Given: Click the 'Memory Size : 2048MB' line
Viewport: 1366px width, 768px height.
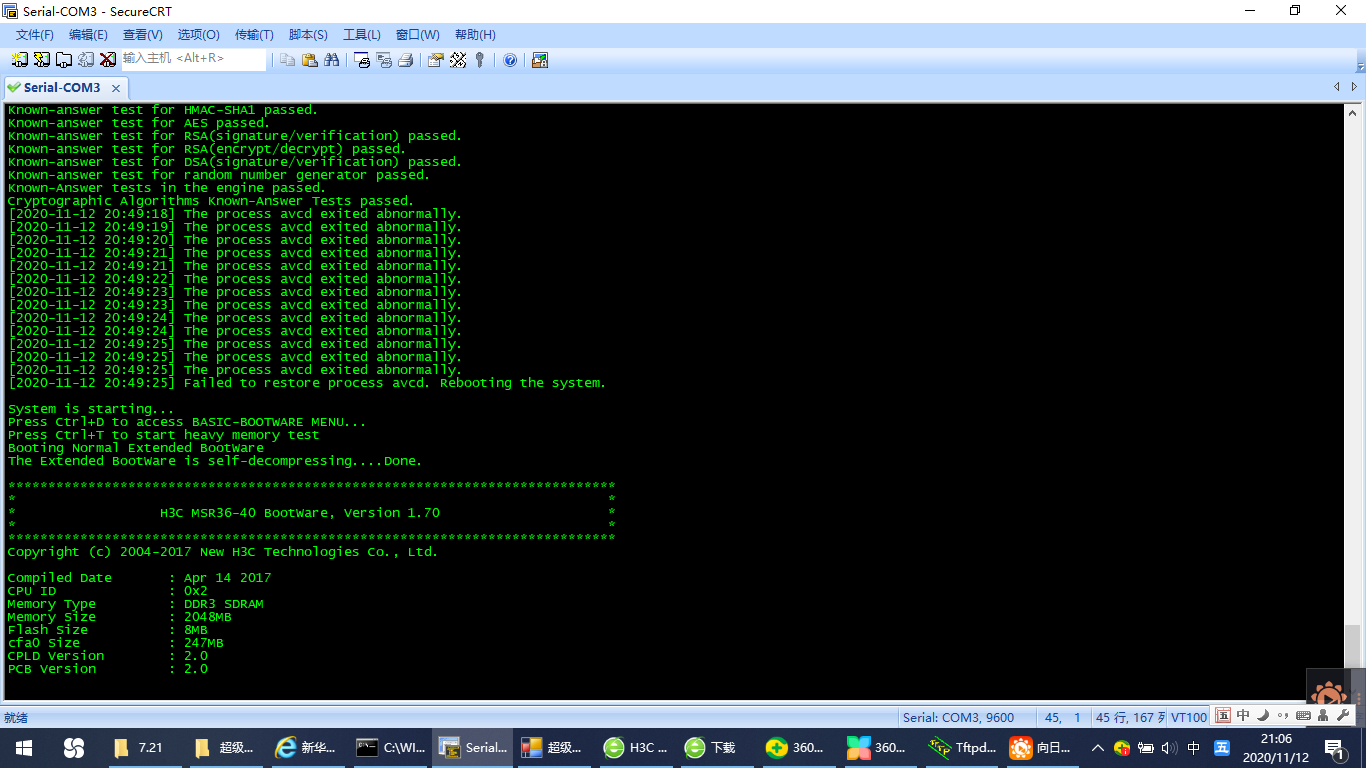Looking at the screenshot, I should (x=119, y=617).
